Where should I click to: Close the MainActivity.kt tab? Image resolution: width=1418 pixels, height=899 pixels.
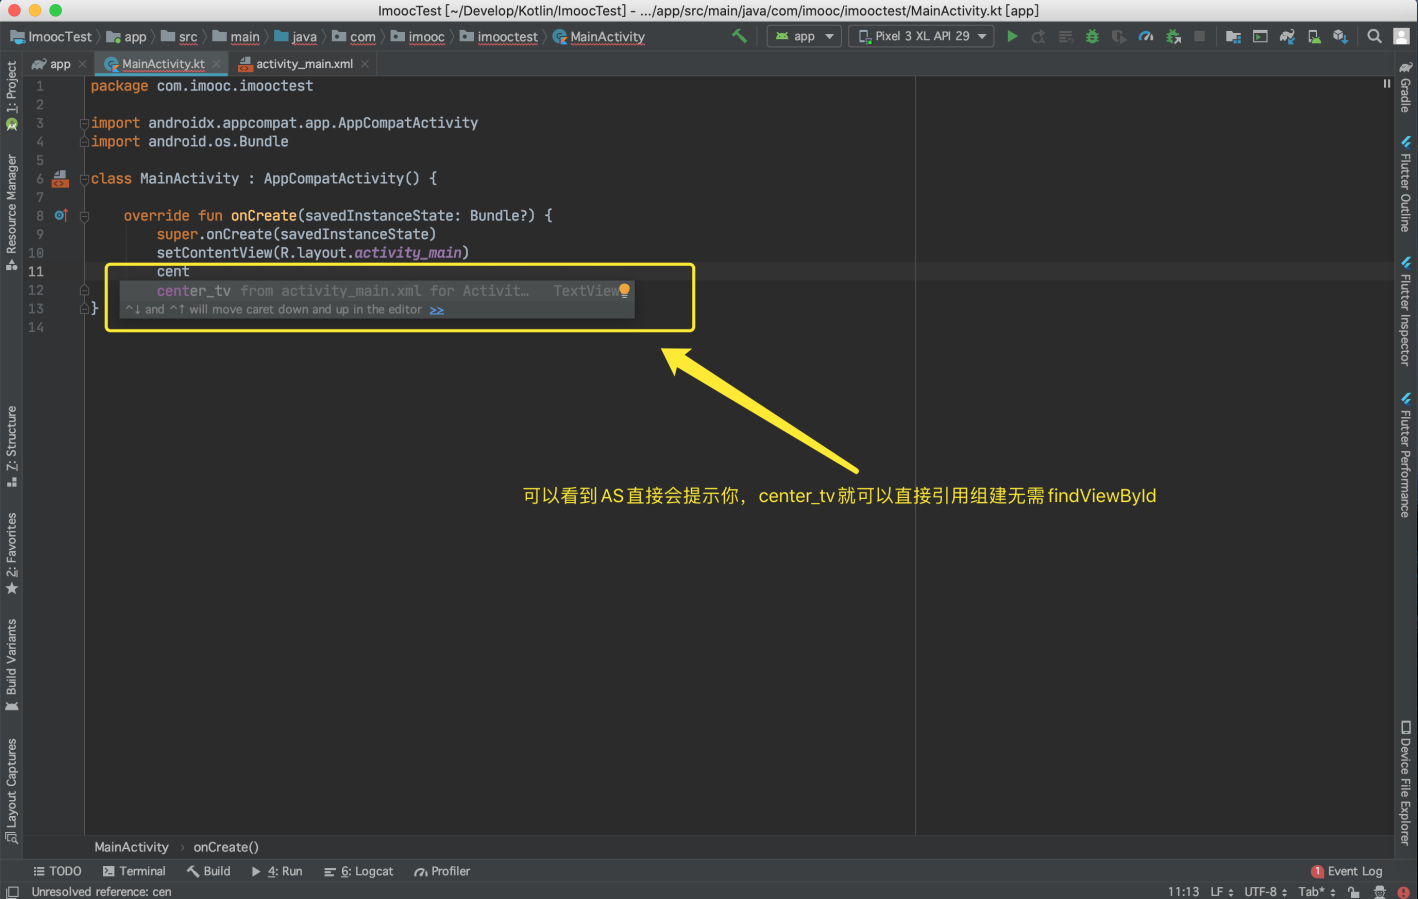[216, 64]
